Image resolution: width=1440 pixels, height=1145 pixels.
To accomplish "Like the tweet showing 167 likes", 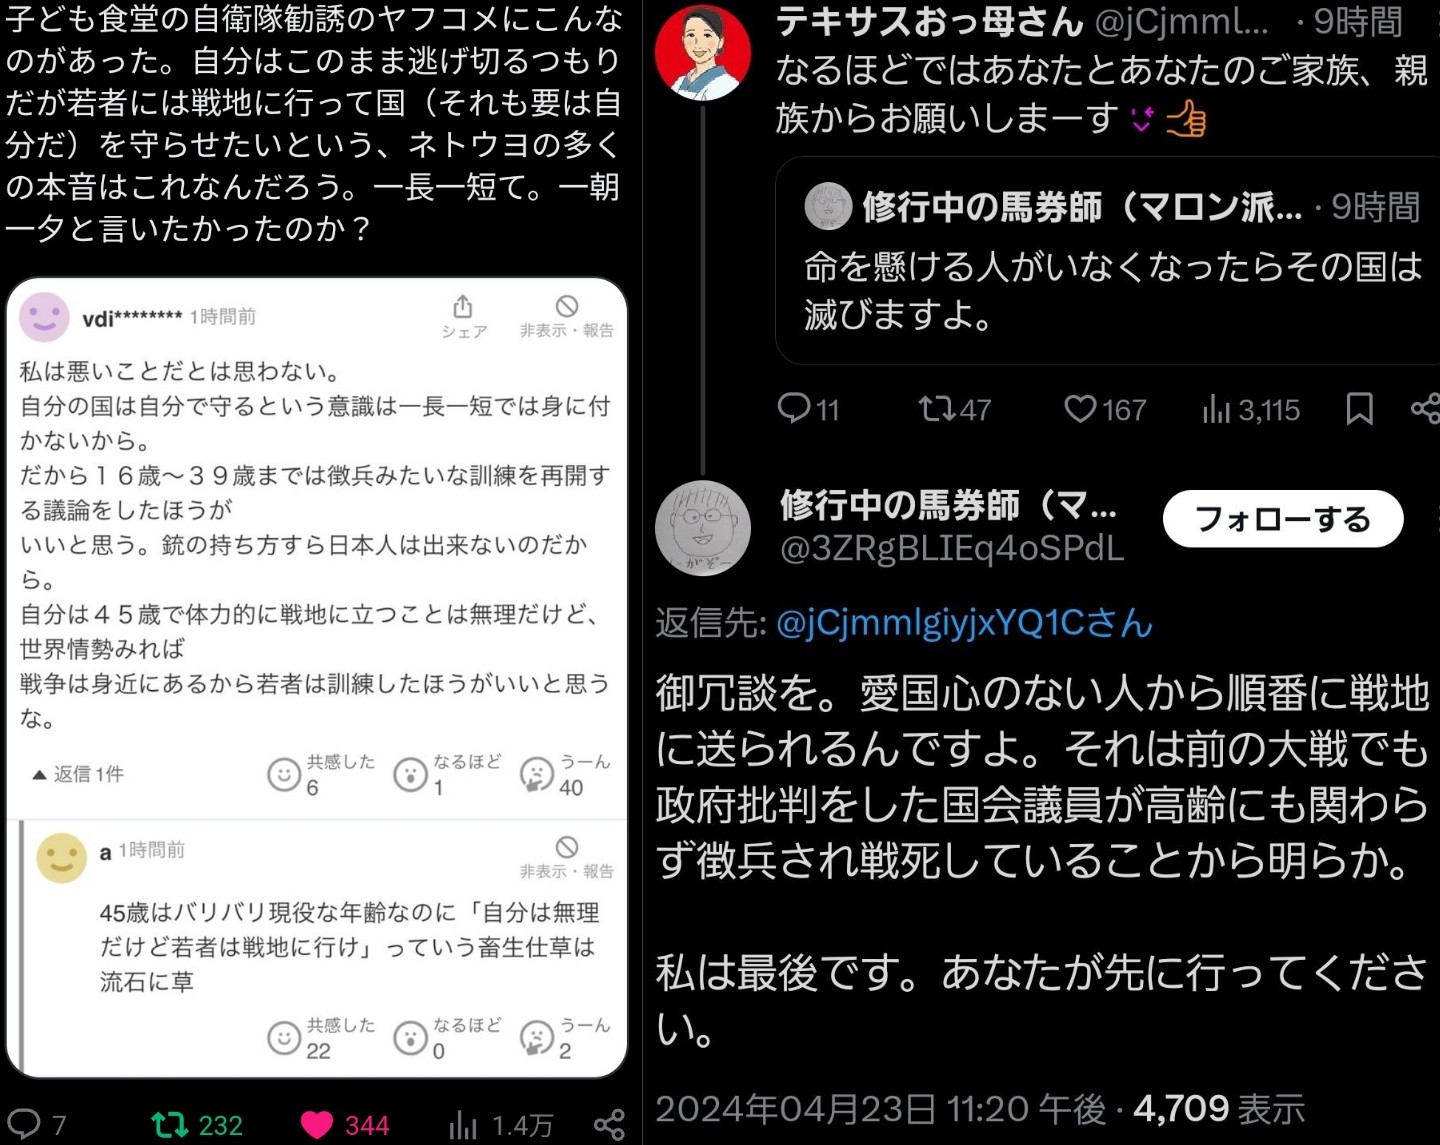I will (x=1104, y=409).
